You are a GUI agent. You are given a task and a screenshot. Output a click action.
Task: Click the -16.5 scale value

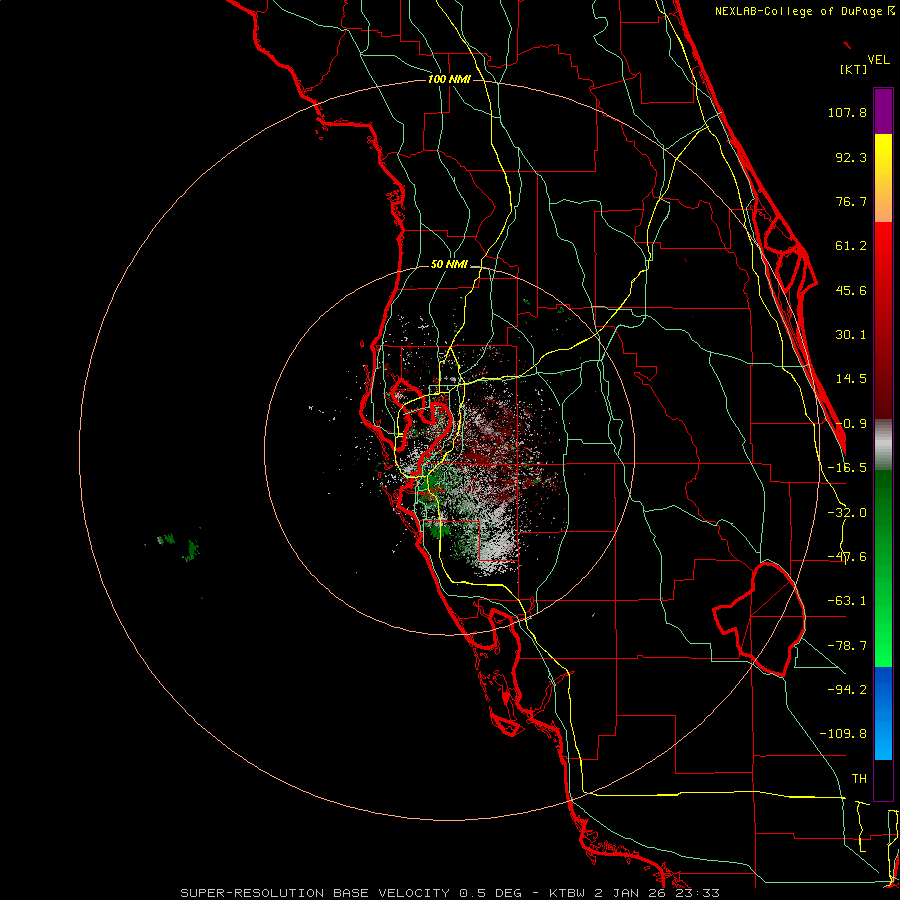[x=847, y=468]
